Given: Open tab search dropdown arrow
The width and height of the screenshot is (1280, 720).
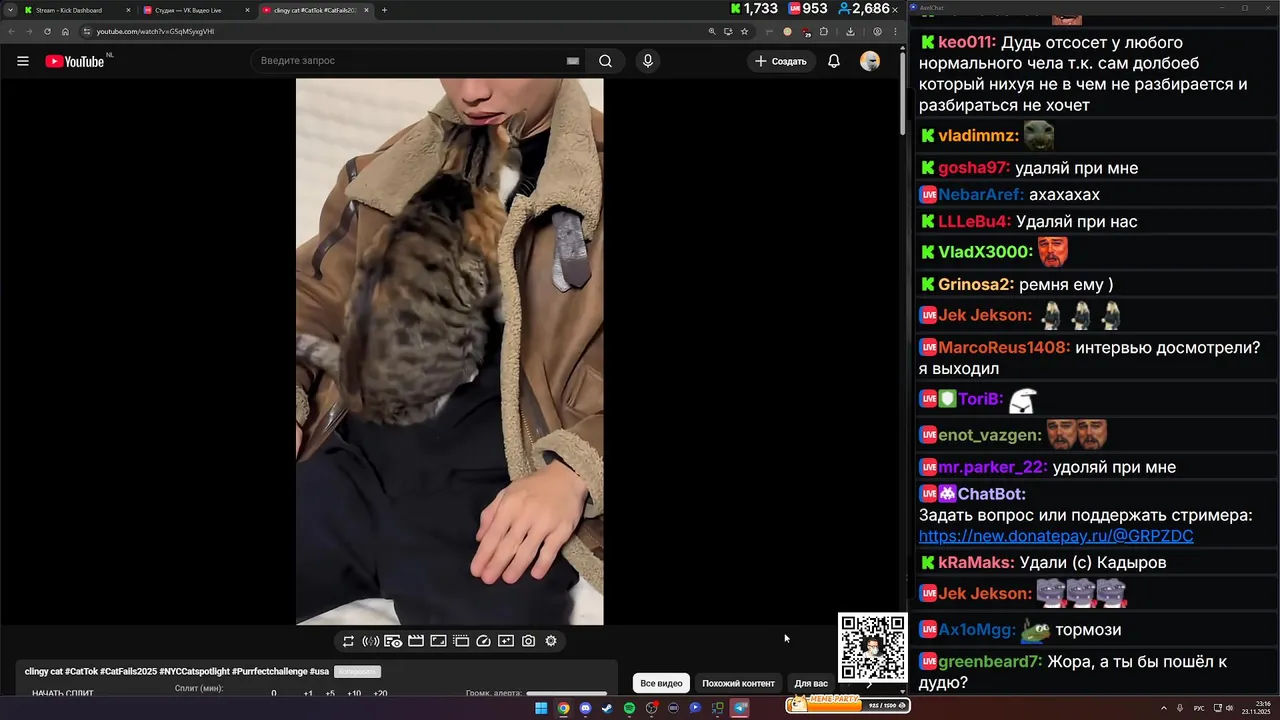Looking at the screenshot, I should click(x=10, y=10).
